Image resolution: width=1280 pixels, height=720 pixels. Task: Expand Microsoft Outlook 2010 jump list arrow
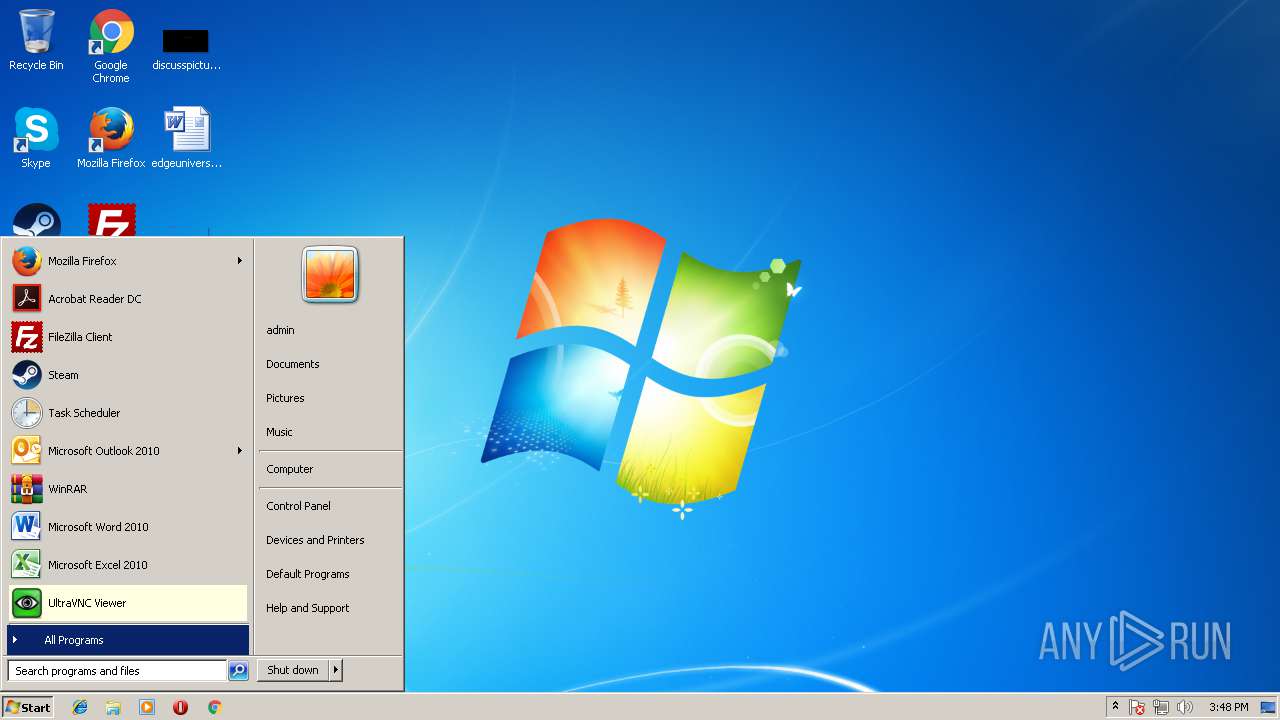tap(239, 451)
